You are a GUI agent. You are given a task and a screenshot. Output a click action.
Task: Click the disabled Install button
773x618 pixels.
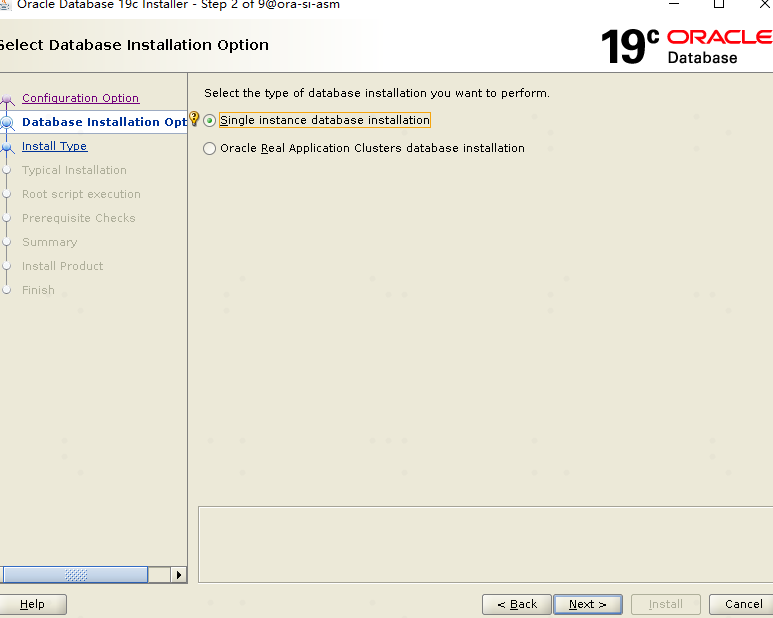coord(666,604)
